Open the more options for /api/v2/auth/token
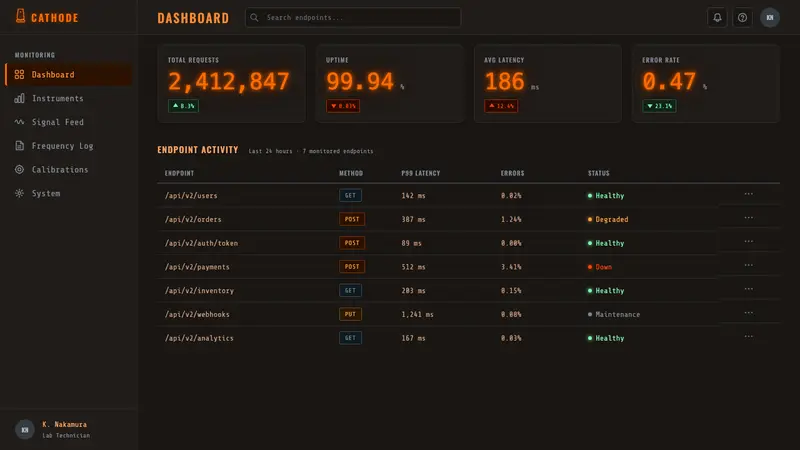The height and width of the screenshot is (450, 800). tap(748, 241)
